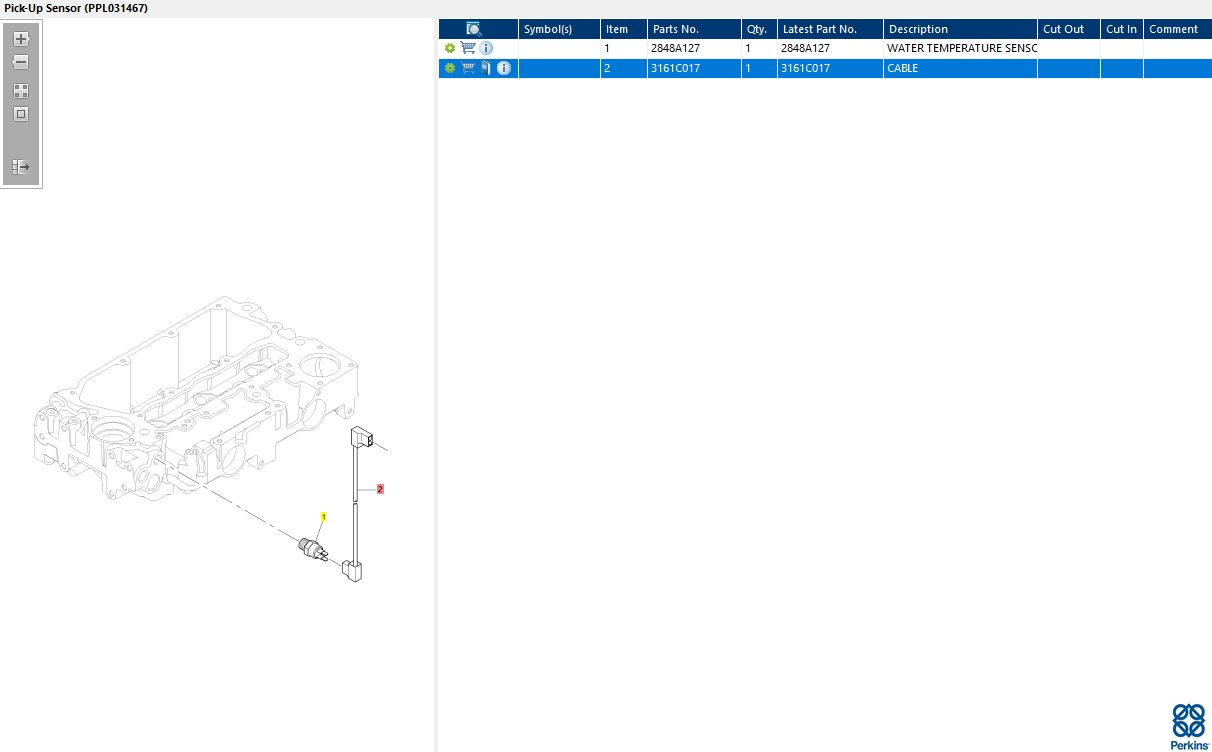Select yellow callout 1 on diagram
This screenshot has width=1212, height=752.
pos(323,516)
